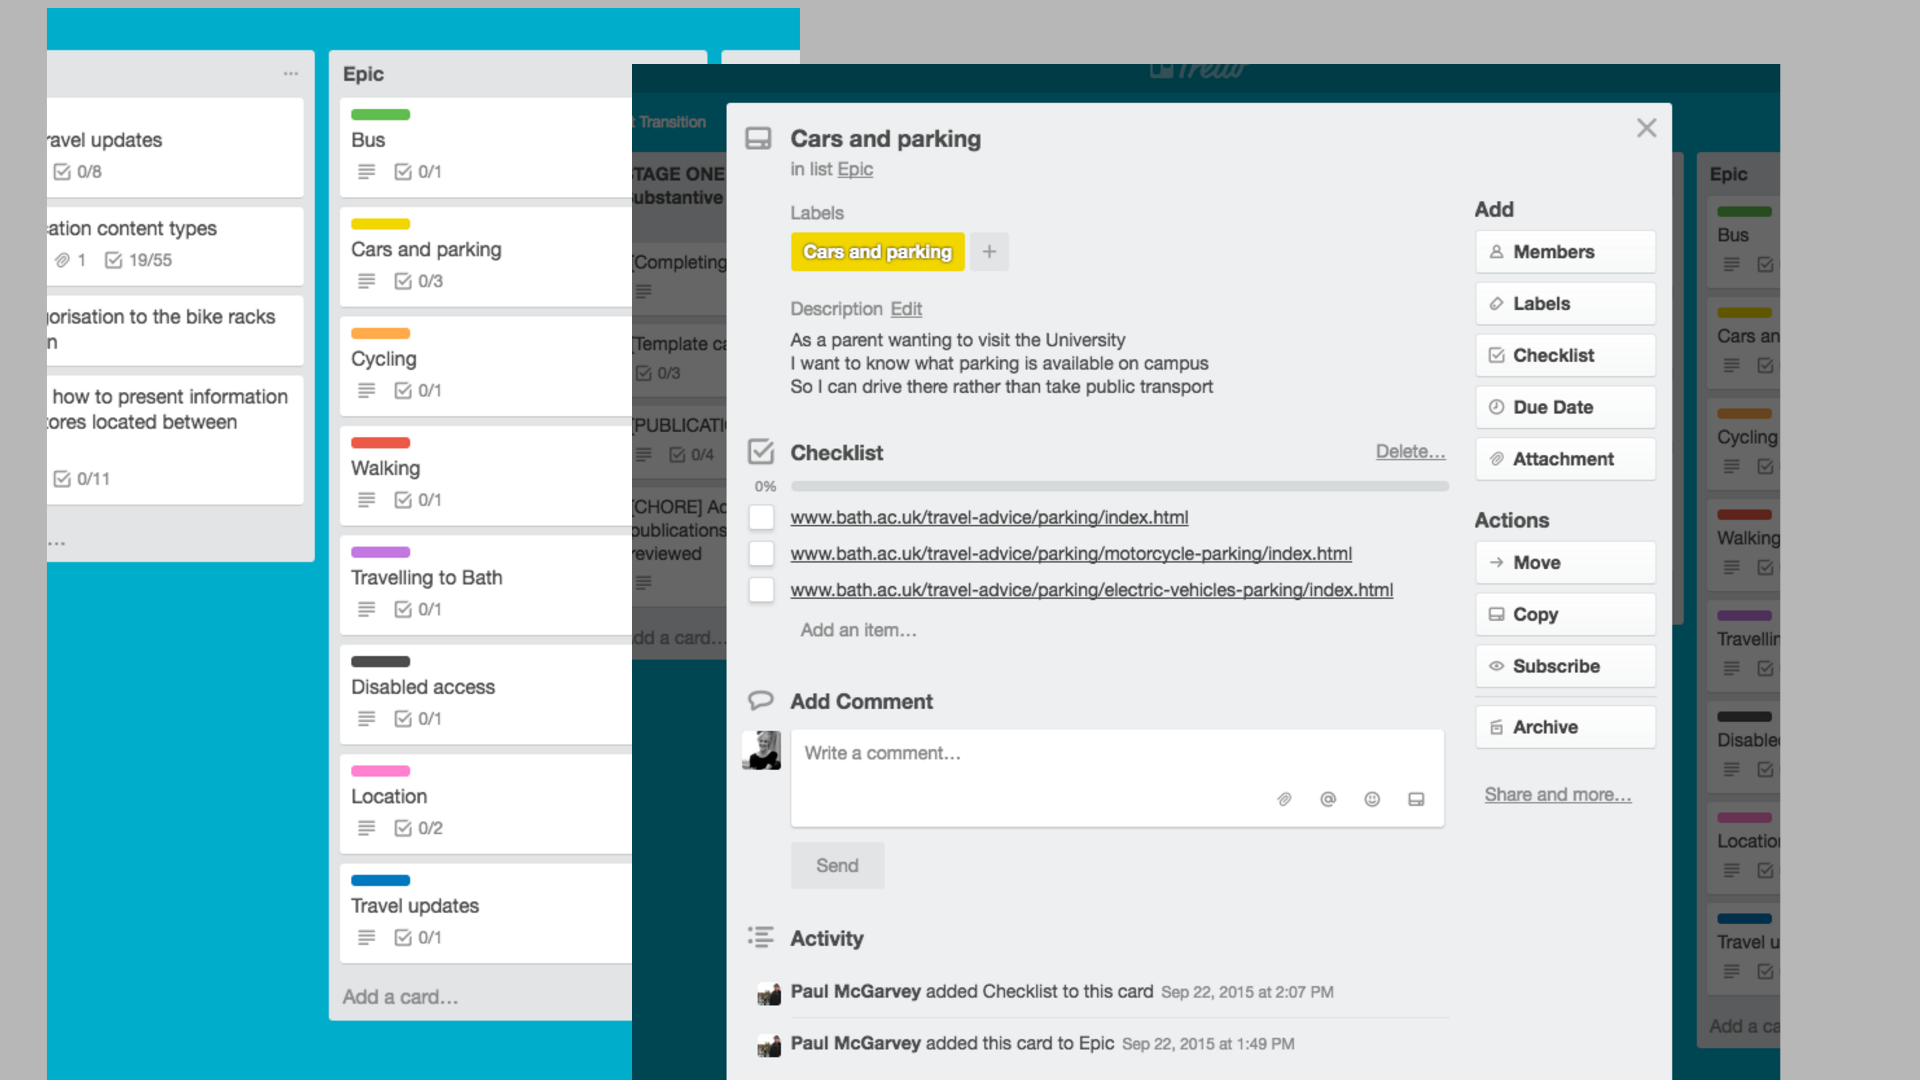The height and width of the screenshot is (1080, 1920).
Task: Click the green label on Bus card
Action: pyautogui.click(x=380, y=115)
